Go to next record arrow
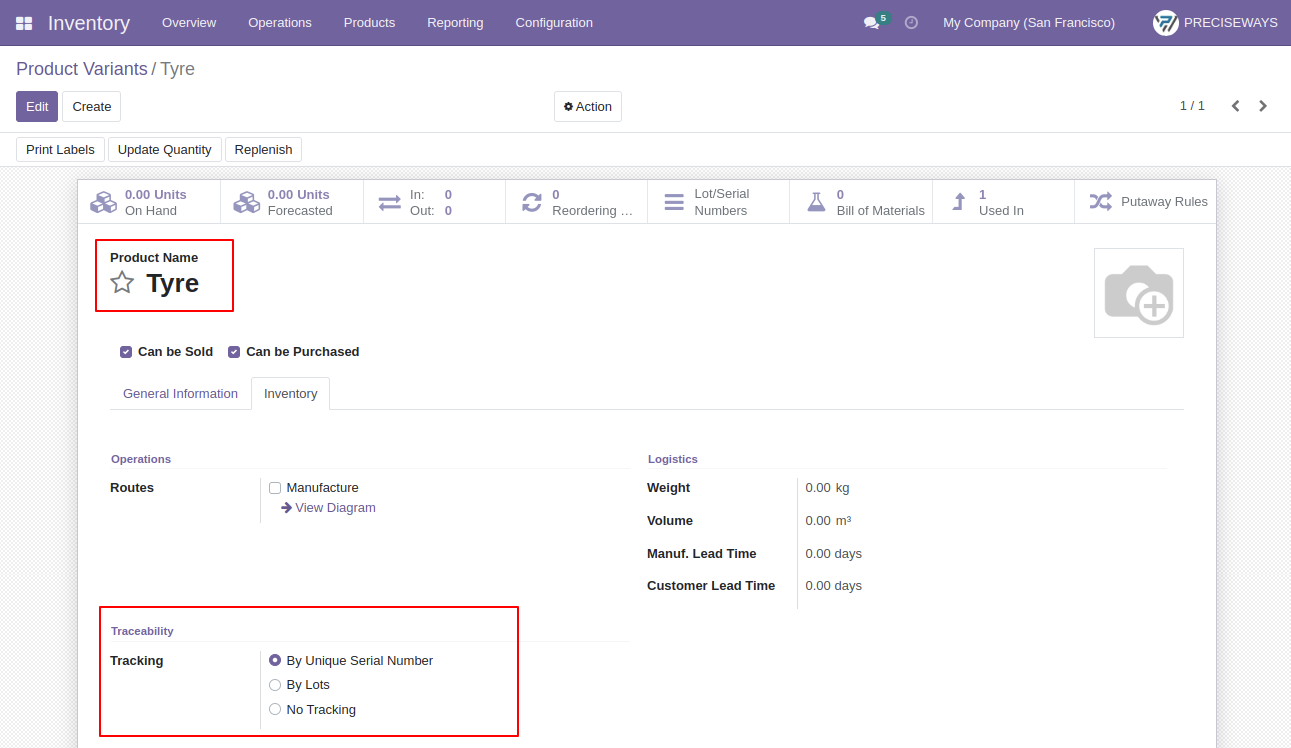1291x748 pixels. pyautogui.click(x=1263, y=106)
